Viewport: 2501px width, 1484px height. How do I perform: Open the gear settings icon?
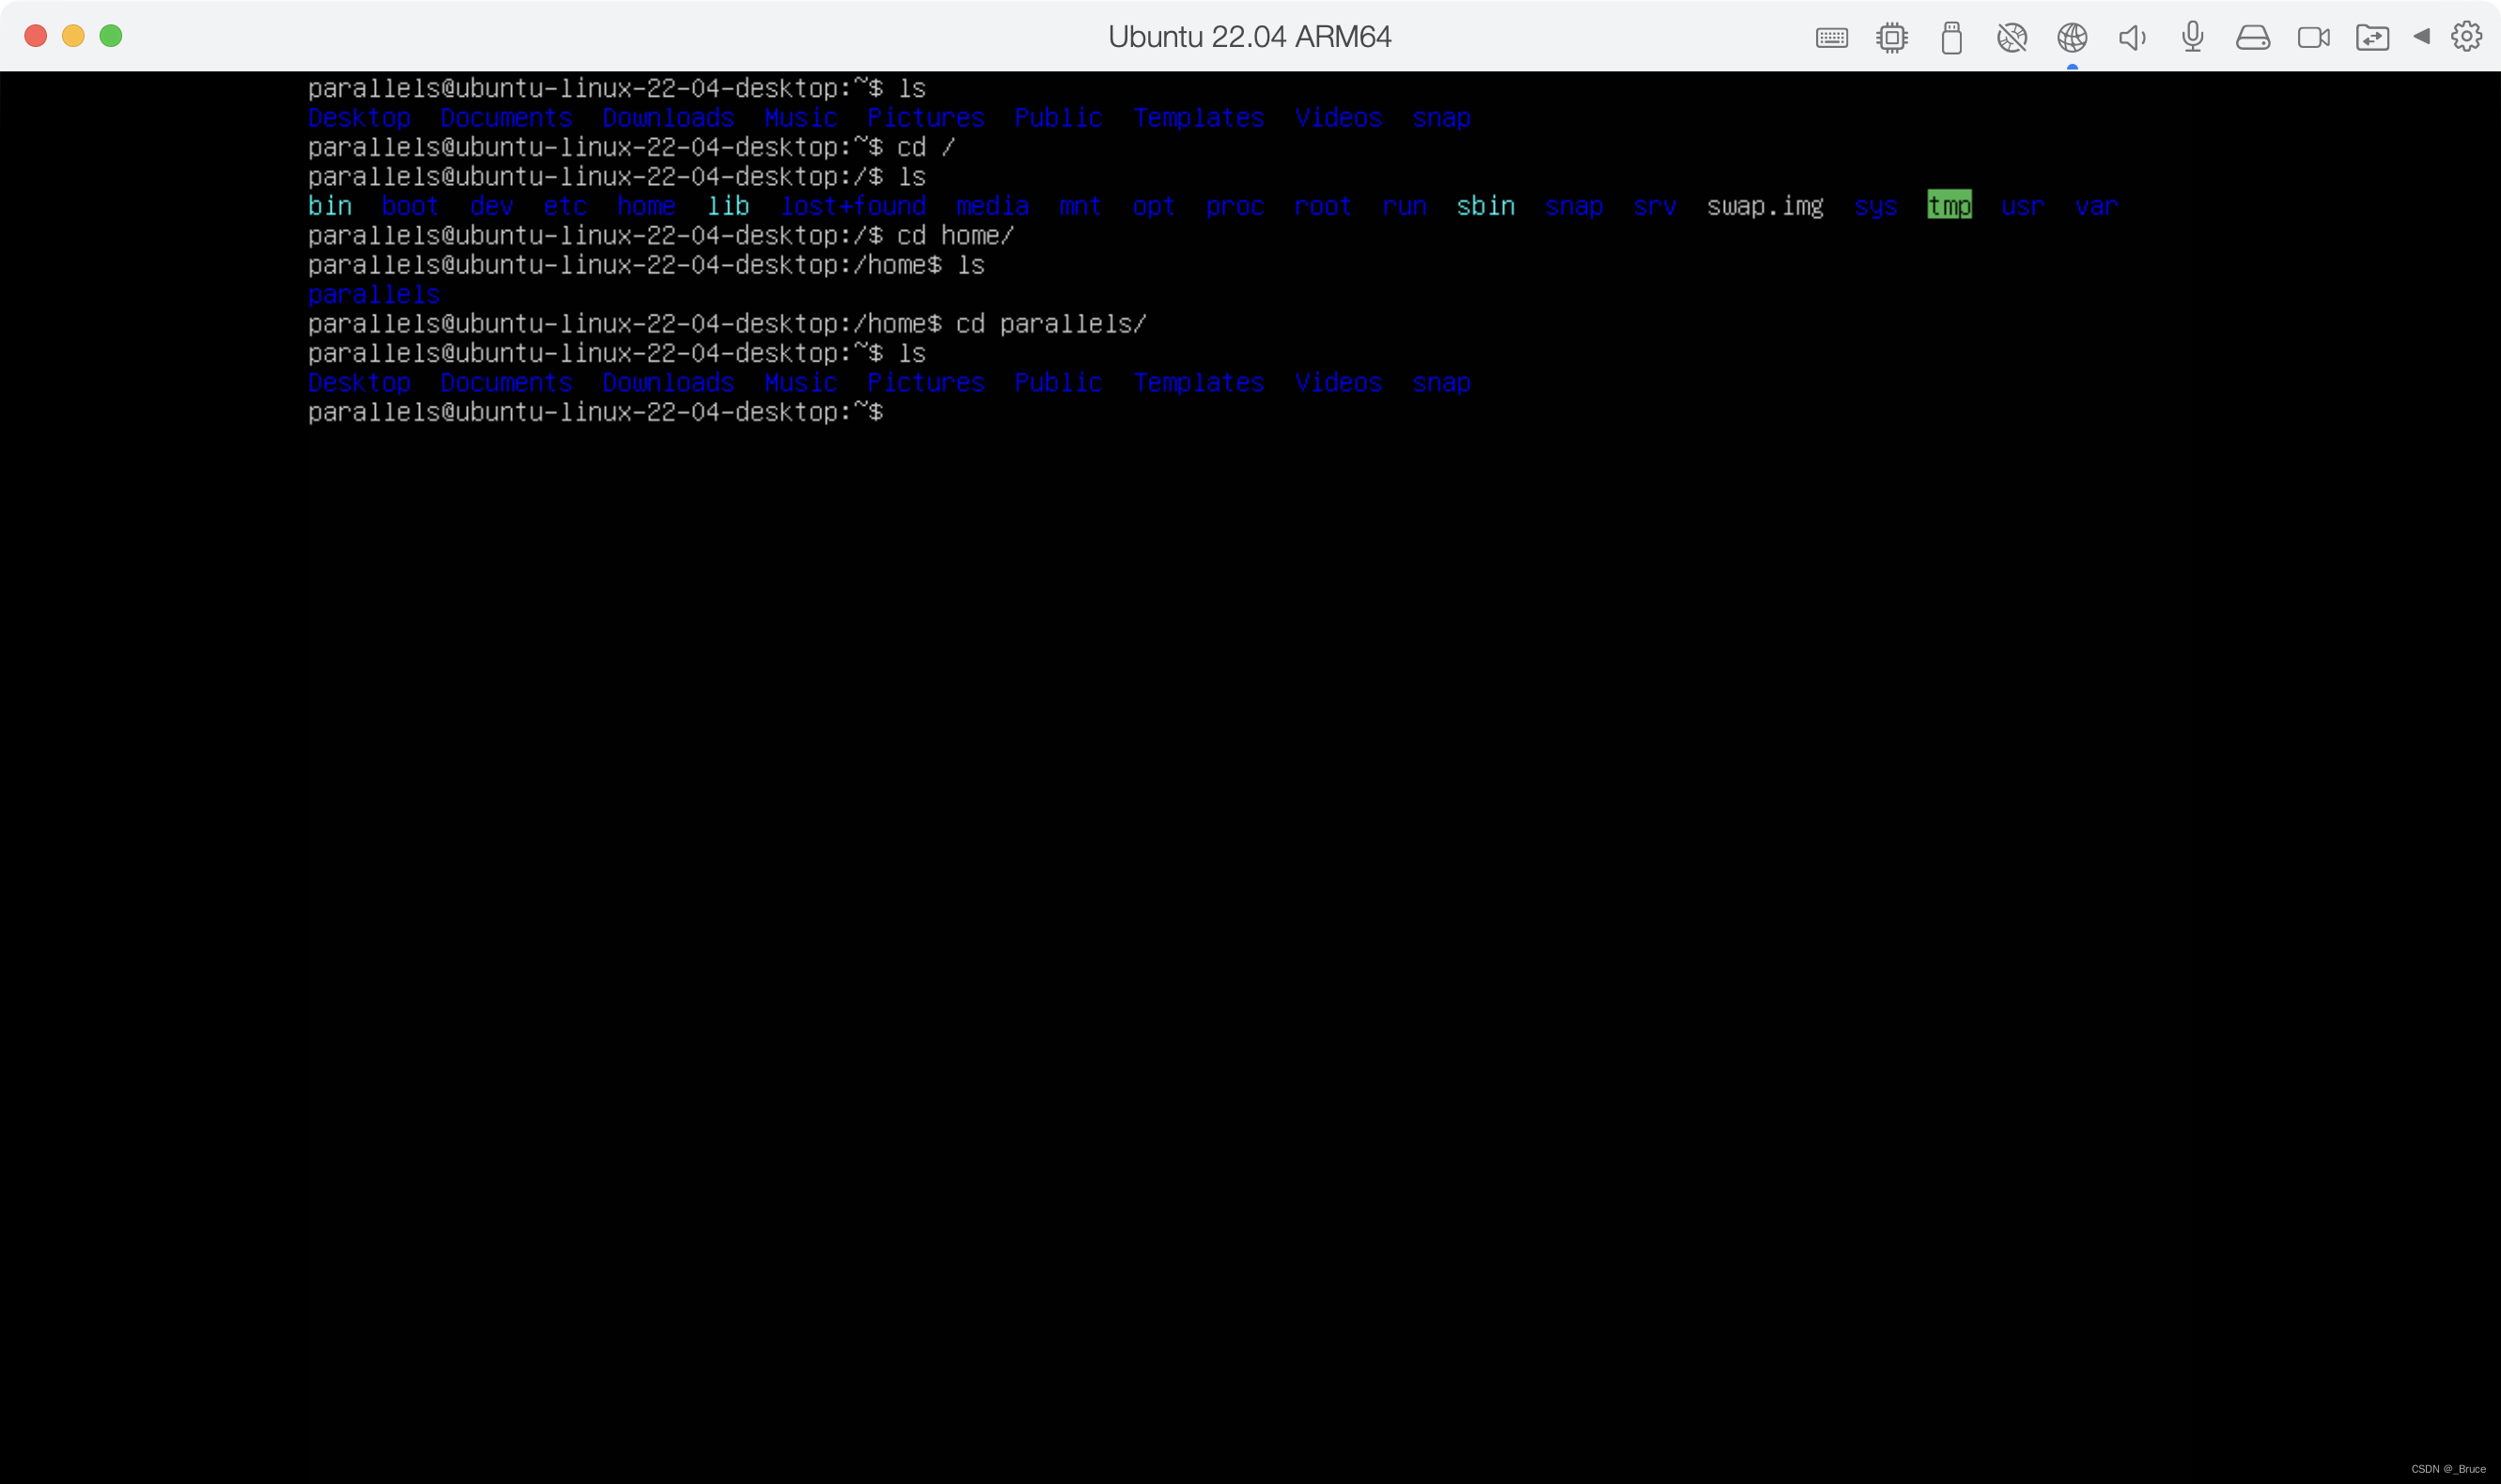coord(2466,37)
